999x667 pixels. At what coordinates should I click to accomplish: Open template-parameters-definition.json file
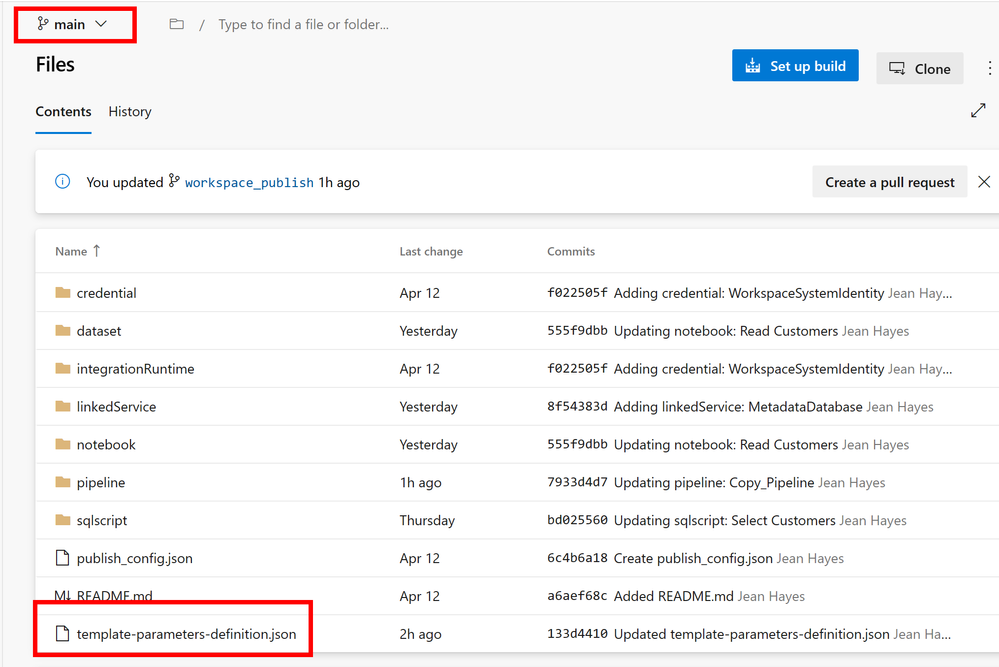[186, 634]
